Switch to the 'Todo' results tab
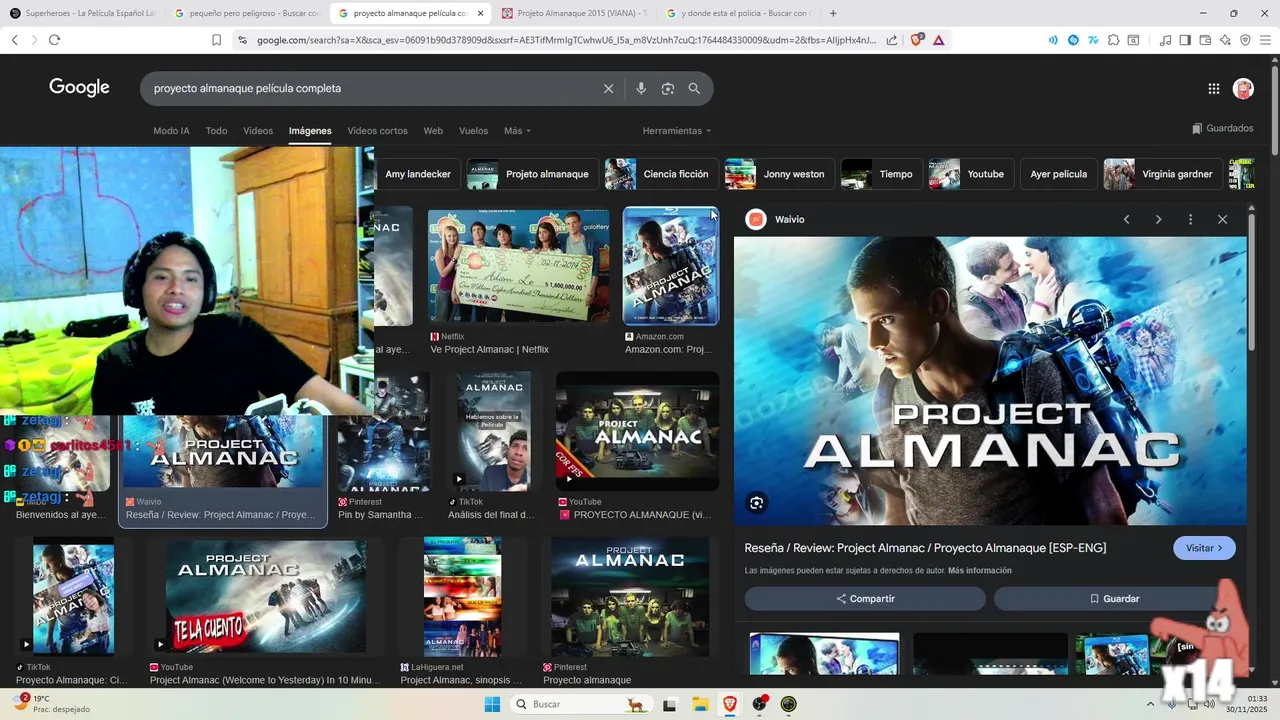This screenshot has height=720, width=1280. (x=216, y=131)
